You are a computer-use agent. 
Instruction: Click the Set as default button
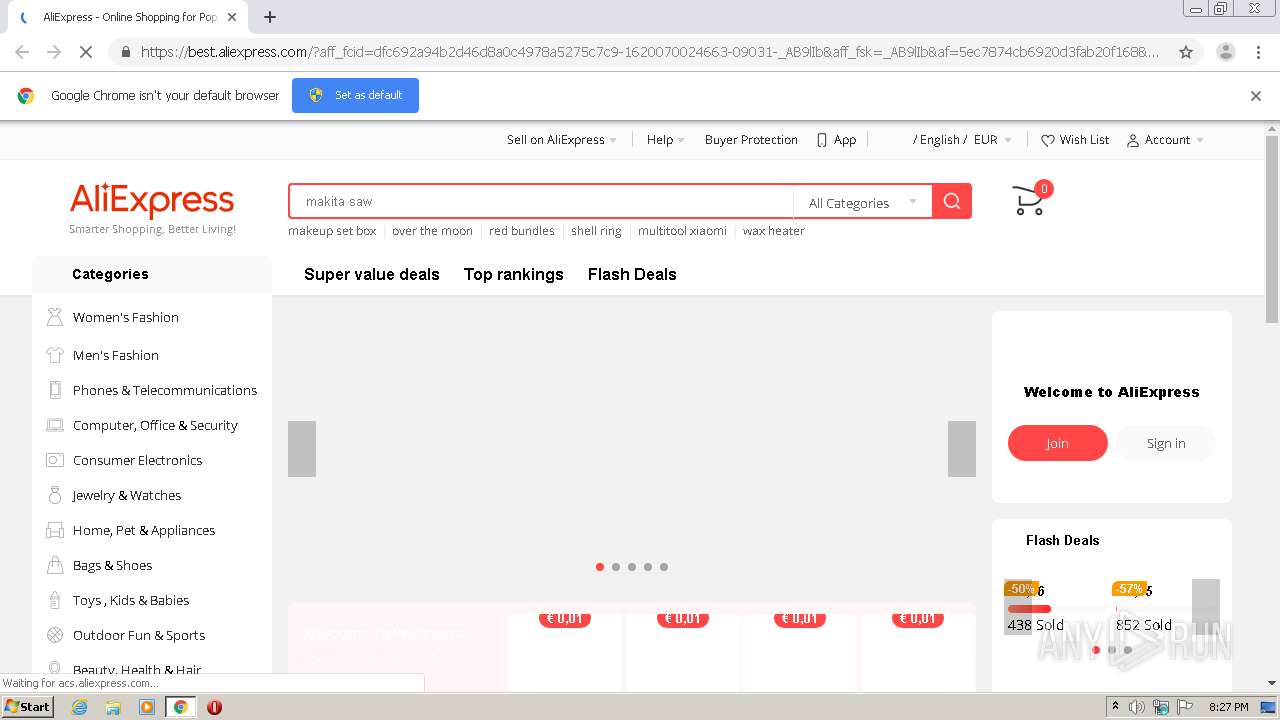coord(355,95)
